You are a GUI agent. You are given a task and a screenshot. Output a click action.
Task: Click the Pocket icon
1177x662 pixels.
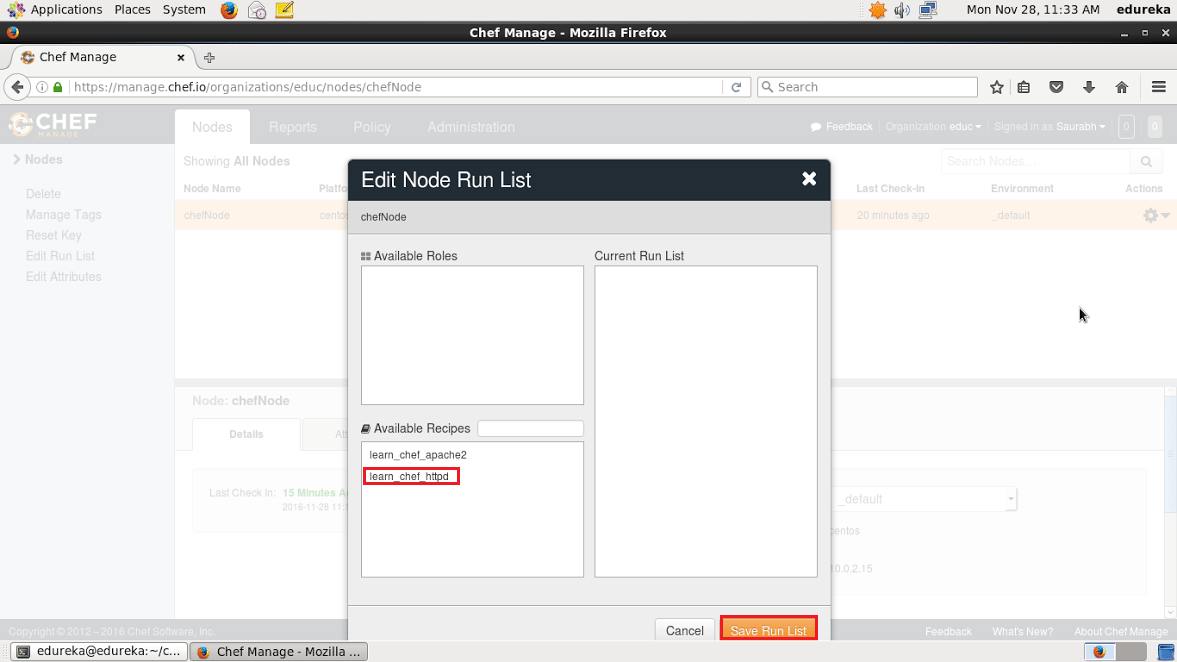click(1056, 87)
